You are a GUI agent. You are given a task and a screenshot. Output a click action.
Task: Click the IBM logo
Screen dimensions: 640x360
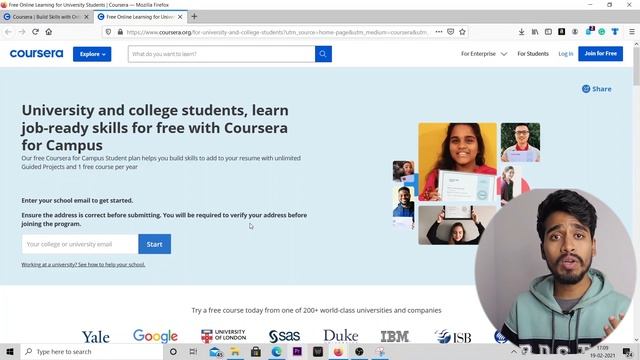(395, 336)
